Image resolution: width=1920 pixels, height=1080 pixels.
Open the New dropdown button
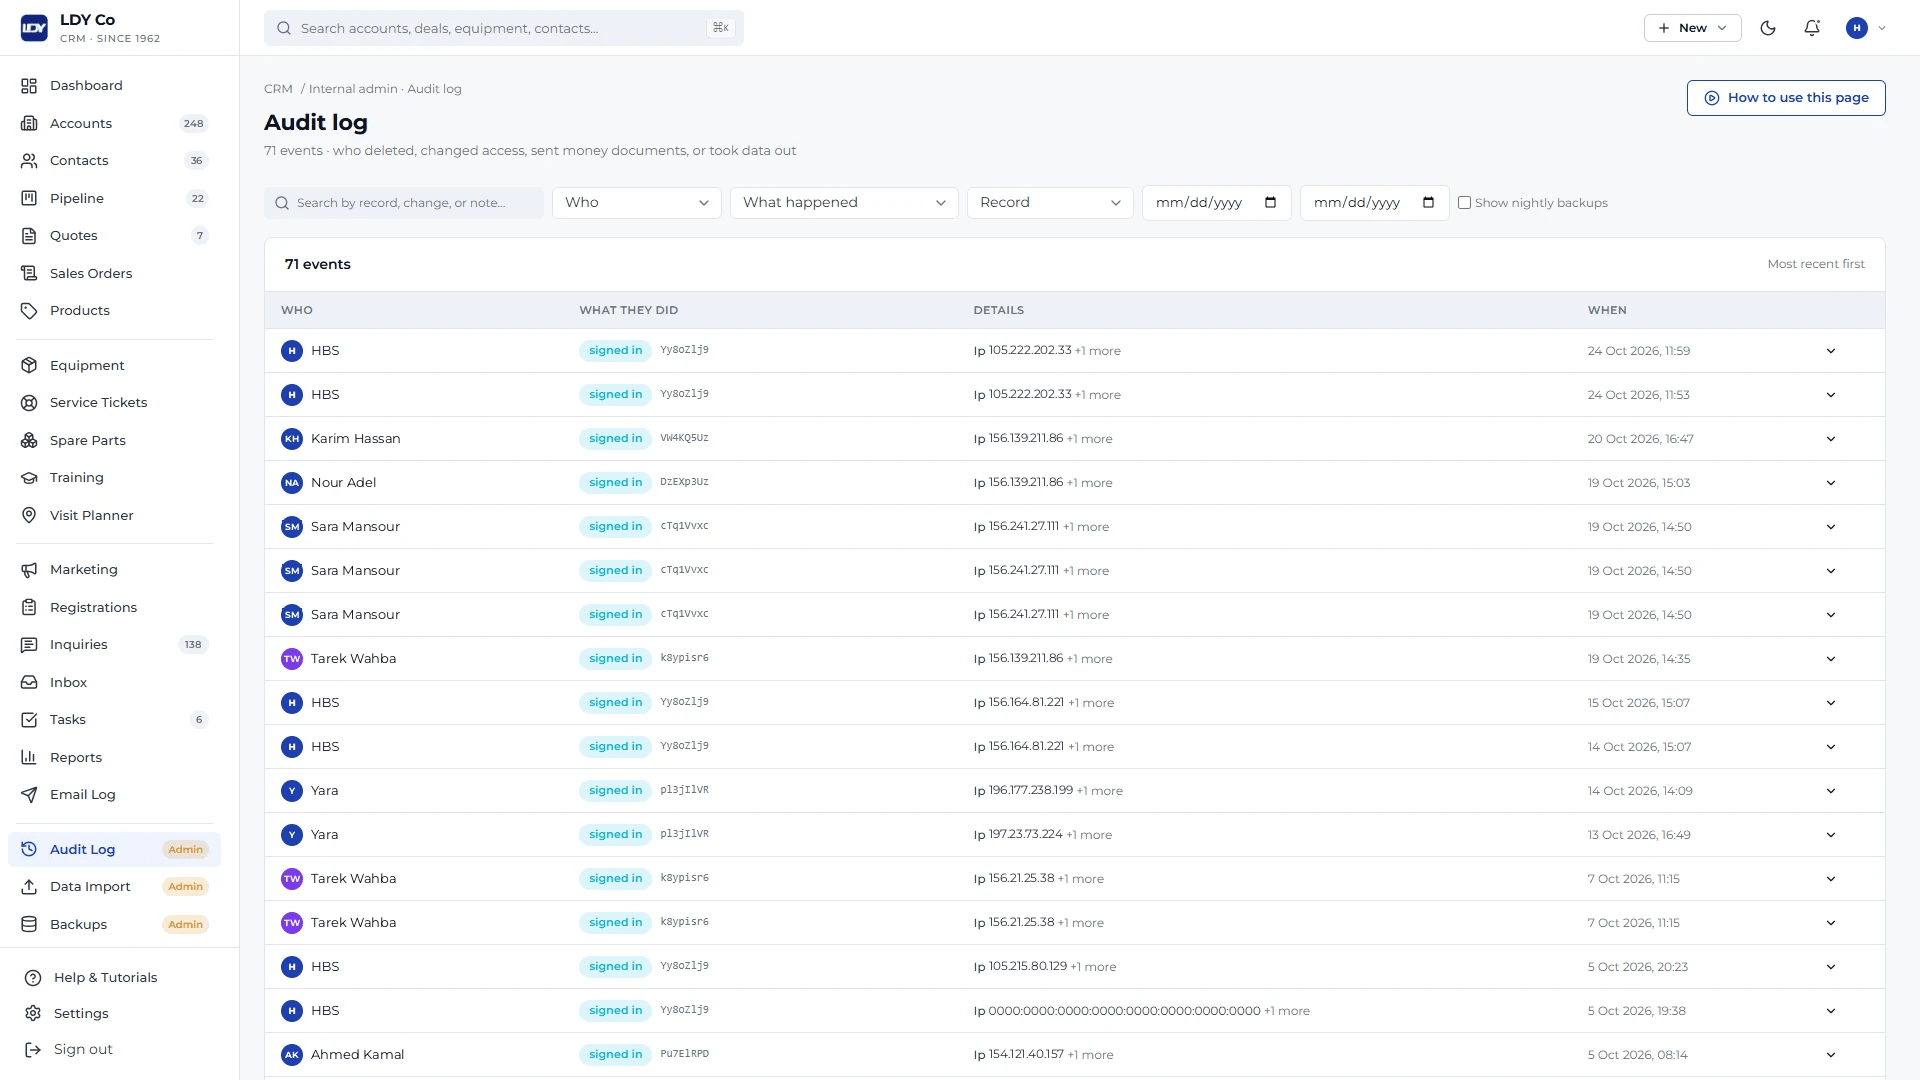point(1692,28)
